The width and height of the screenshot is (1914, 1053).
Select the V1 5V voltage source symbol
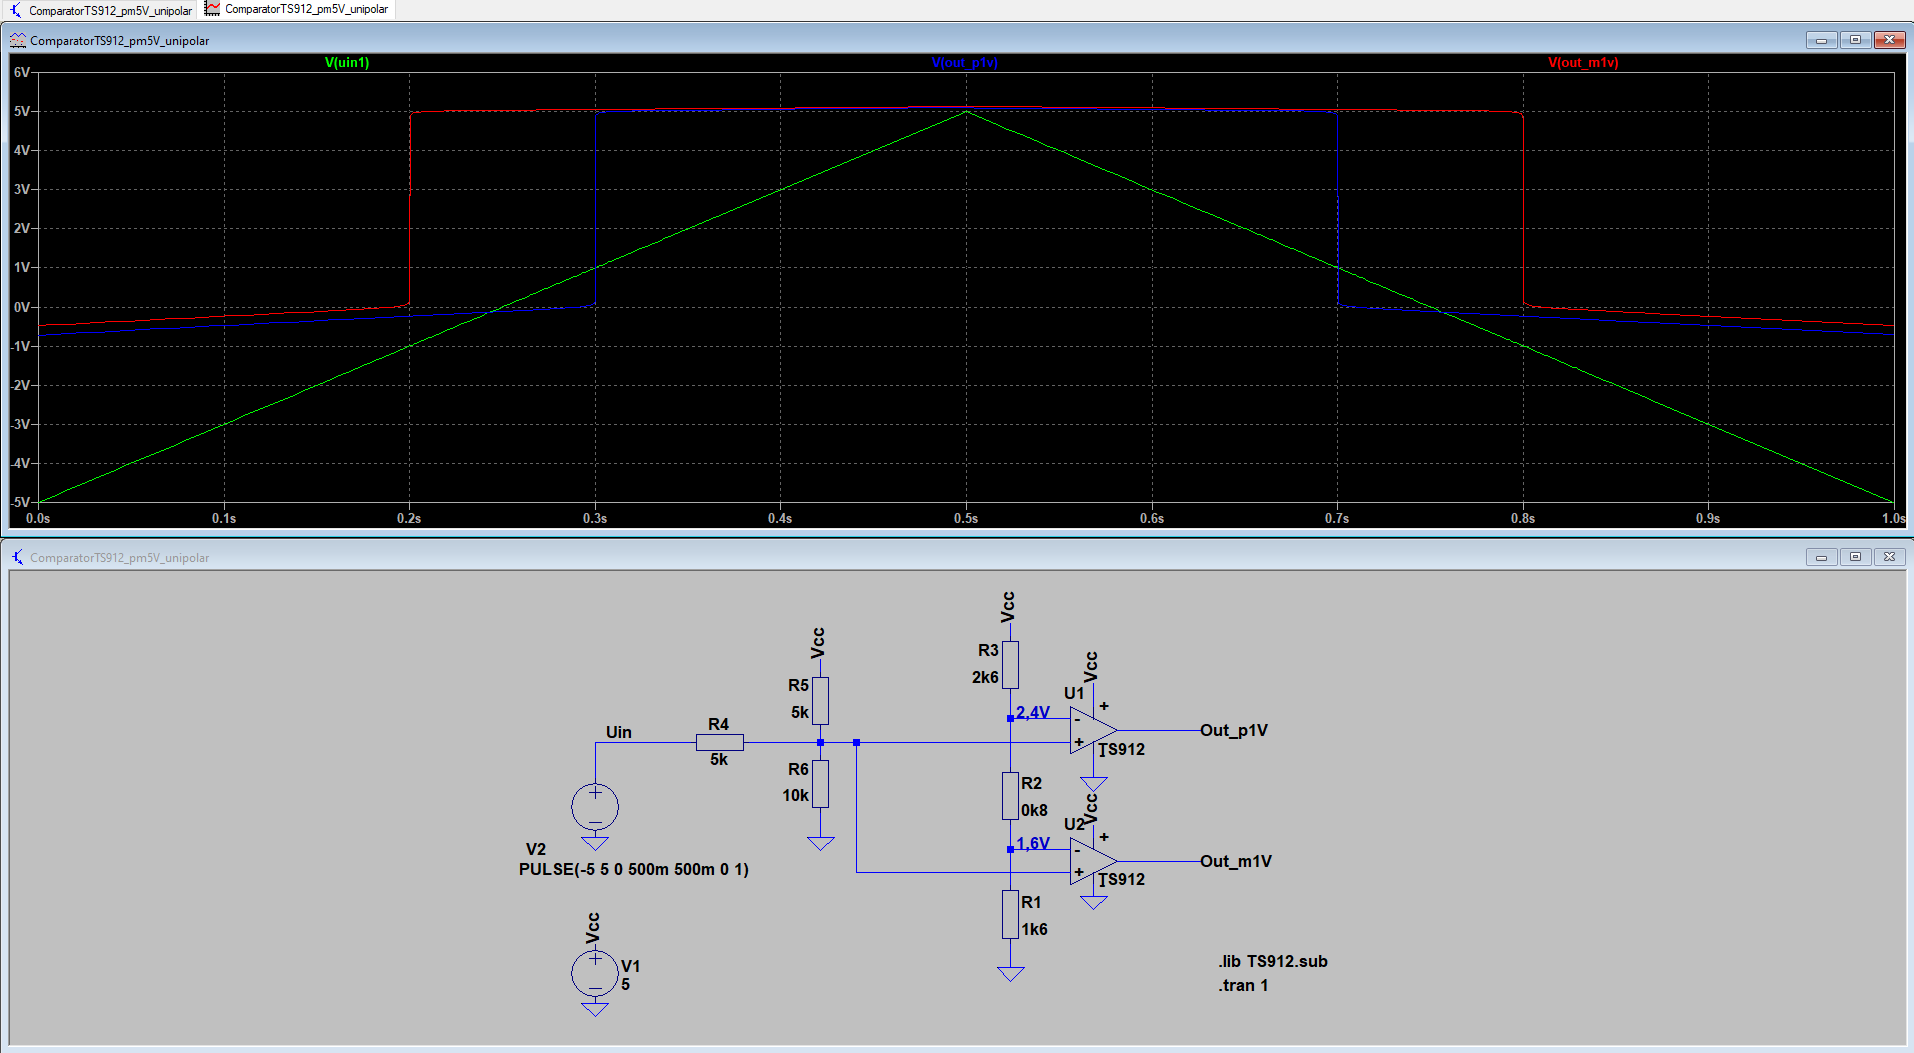[595, 972]
